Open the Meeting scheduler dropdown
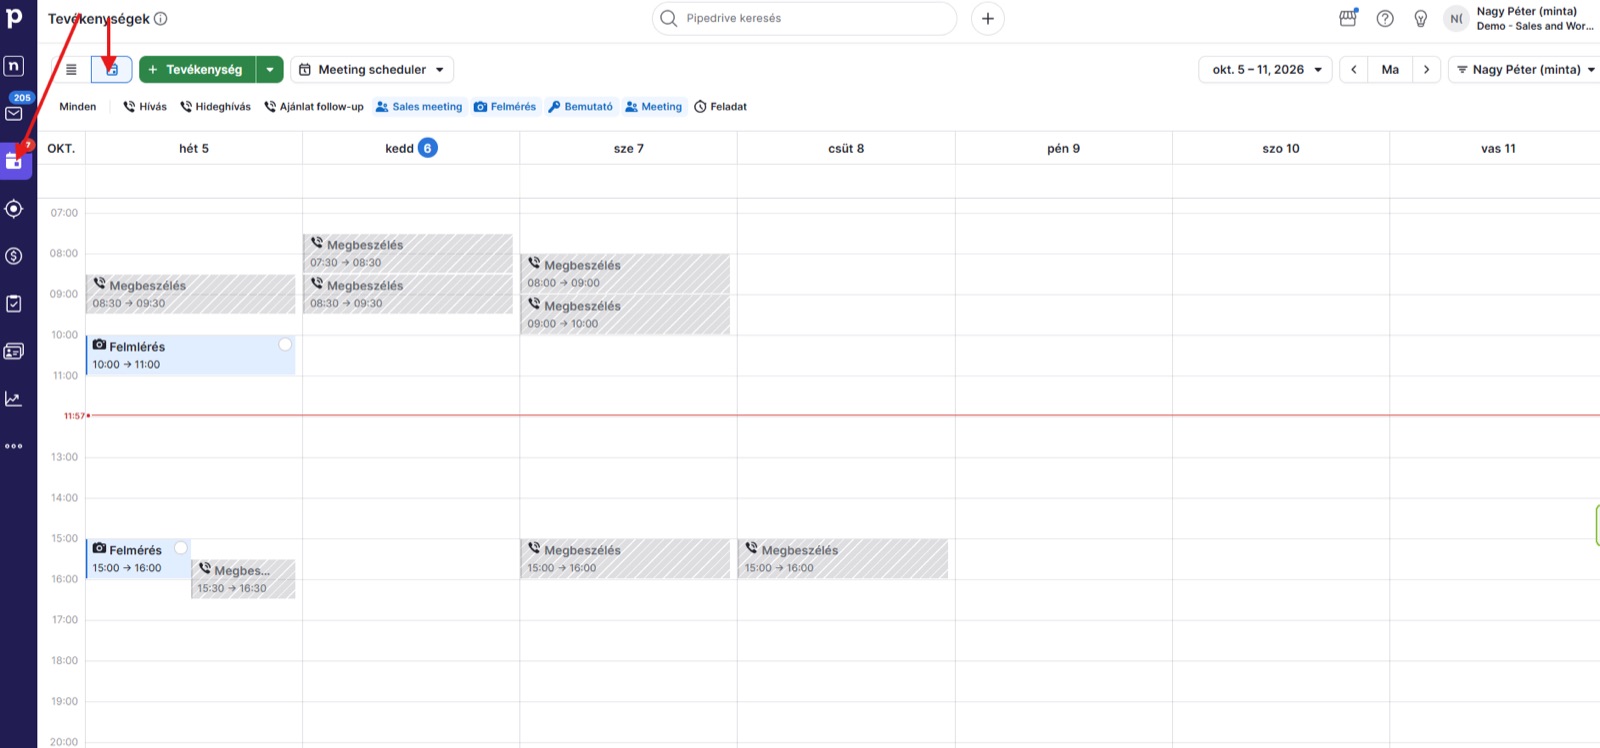Viewport: 1600px width, 748px height. pyautogui.click(x=372, y=69)
